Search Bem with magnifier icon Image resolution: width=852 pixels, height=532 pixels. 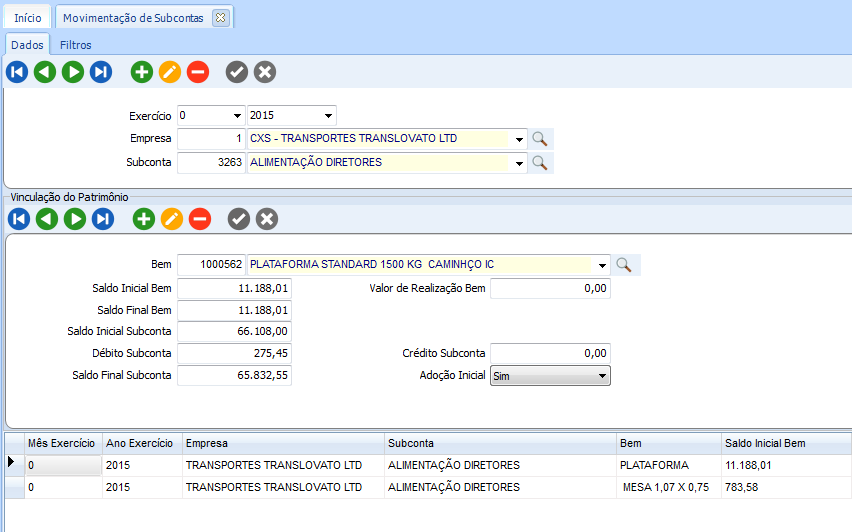(624, 265)
